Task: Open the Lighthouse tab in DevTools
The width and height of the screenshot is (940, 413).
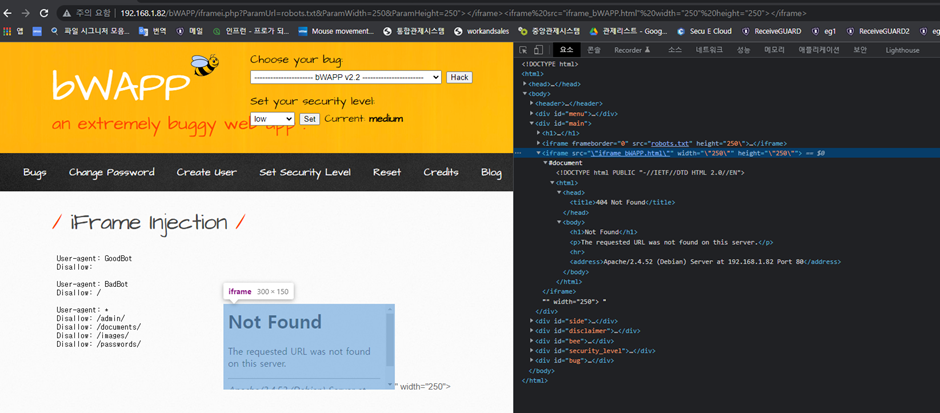Action: [902, 50]
